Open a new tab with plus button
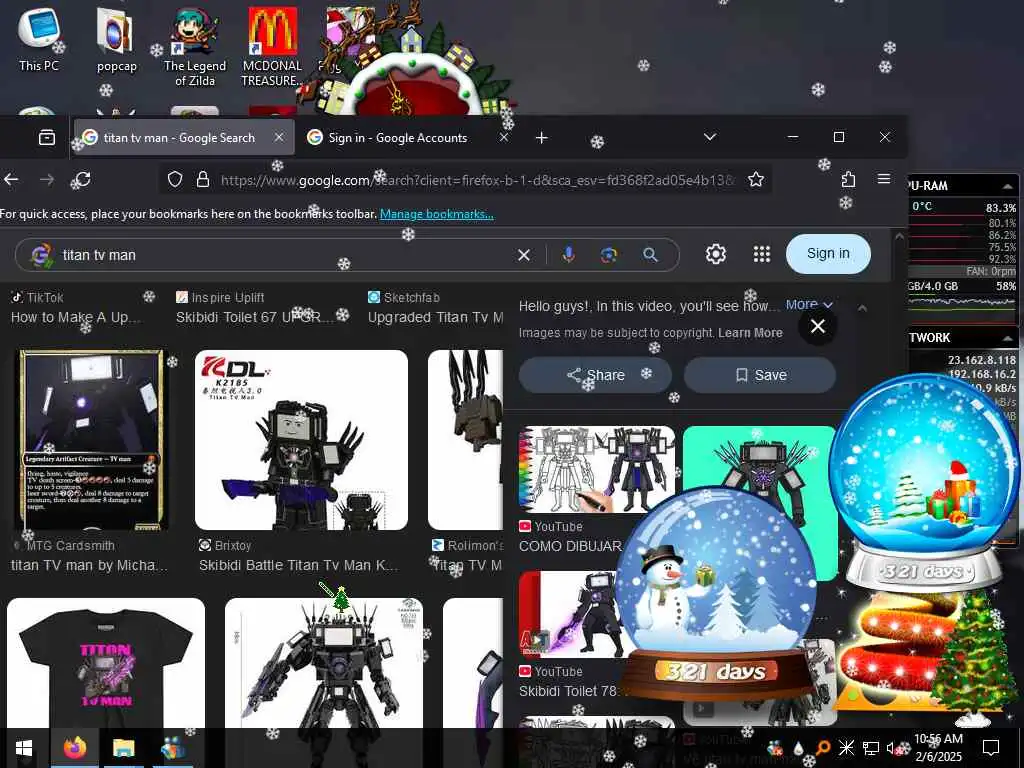 [x=541, y=138]
